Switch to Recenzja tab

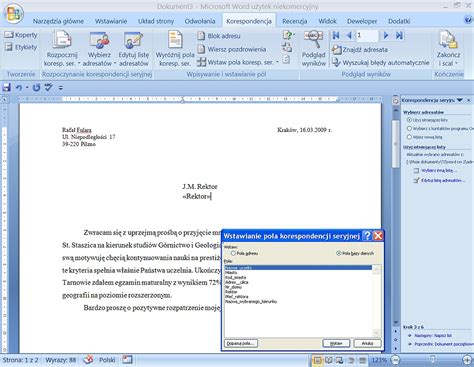pos(295,21)
